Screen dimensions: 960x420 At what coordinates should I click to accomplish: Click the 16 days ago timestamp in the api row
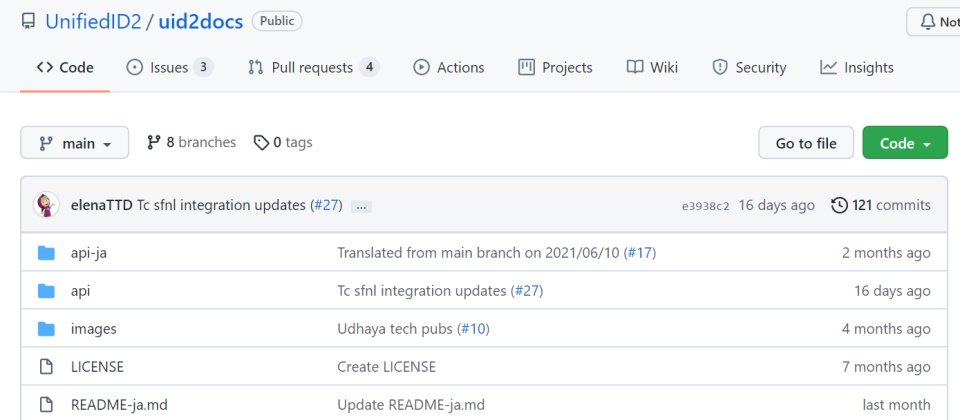893,291
